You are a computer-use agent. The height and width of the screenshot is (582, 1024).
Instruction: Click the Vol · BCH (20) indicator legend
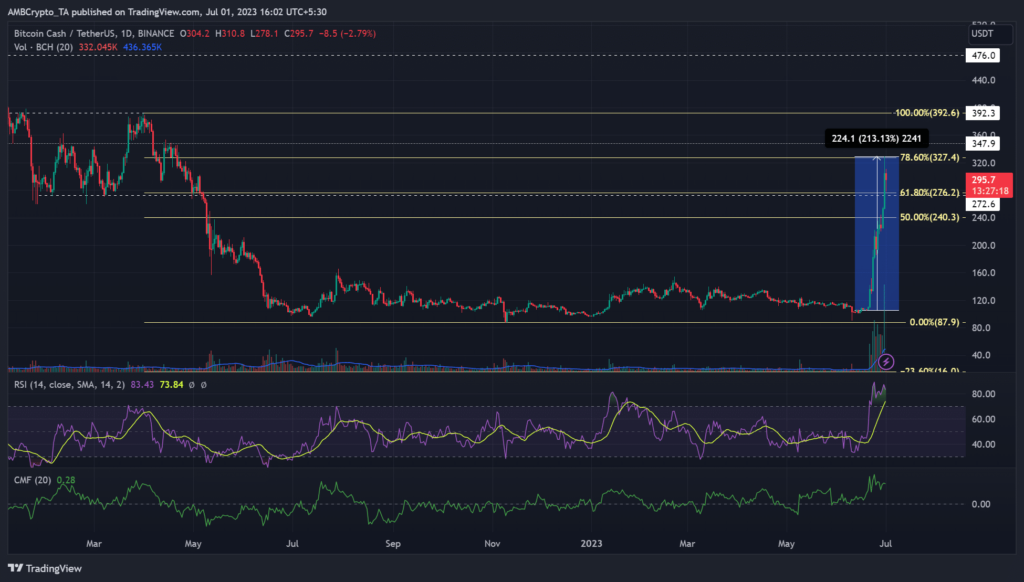42,45
